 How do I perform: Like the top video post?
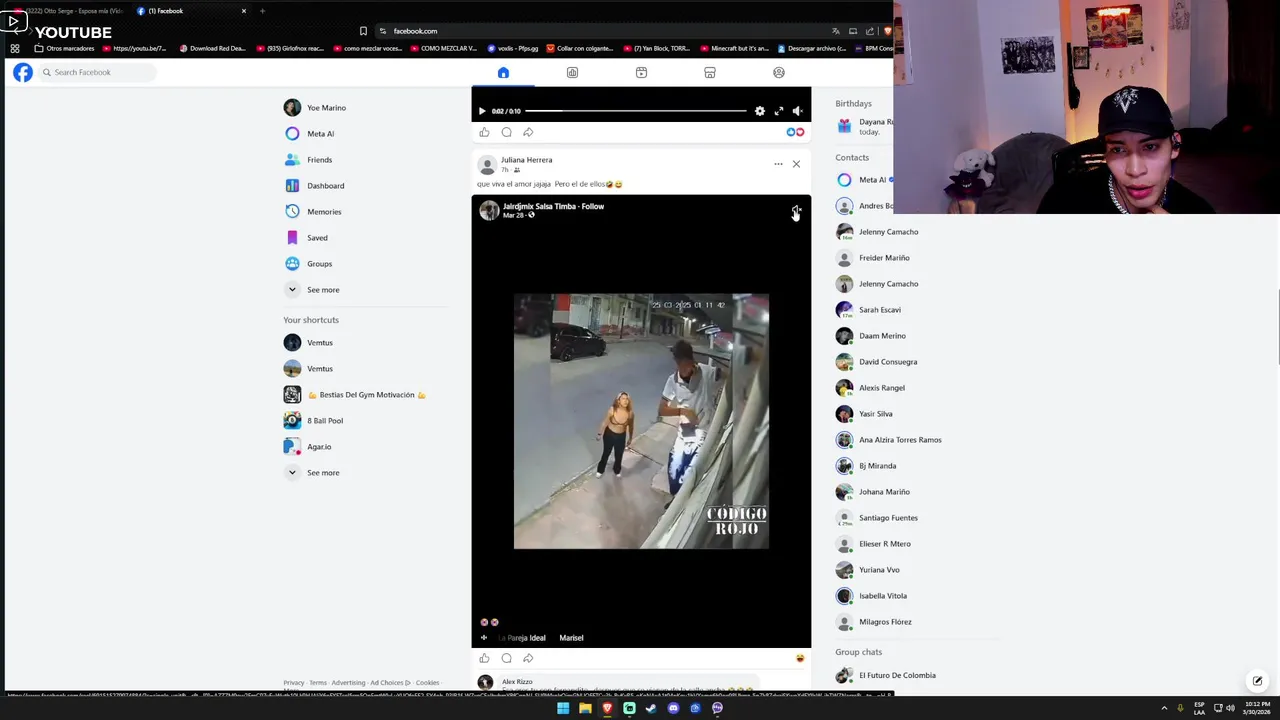point(484,132)
